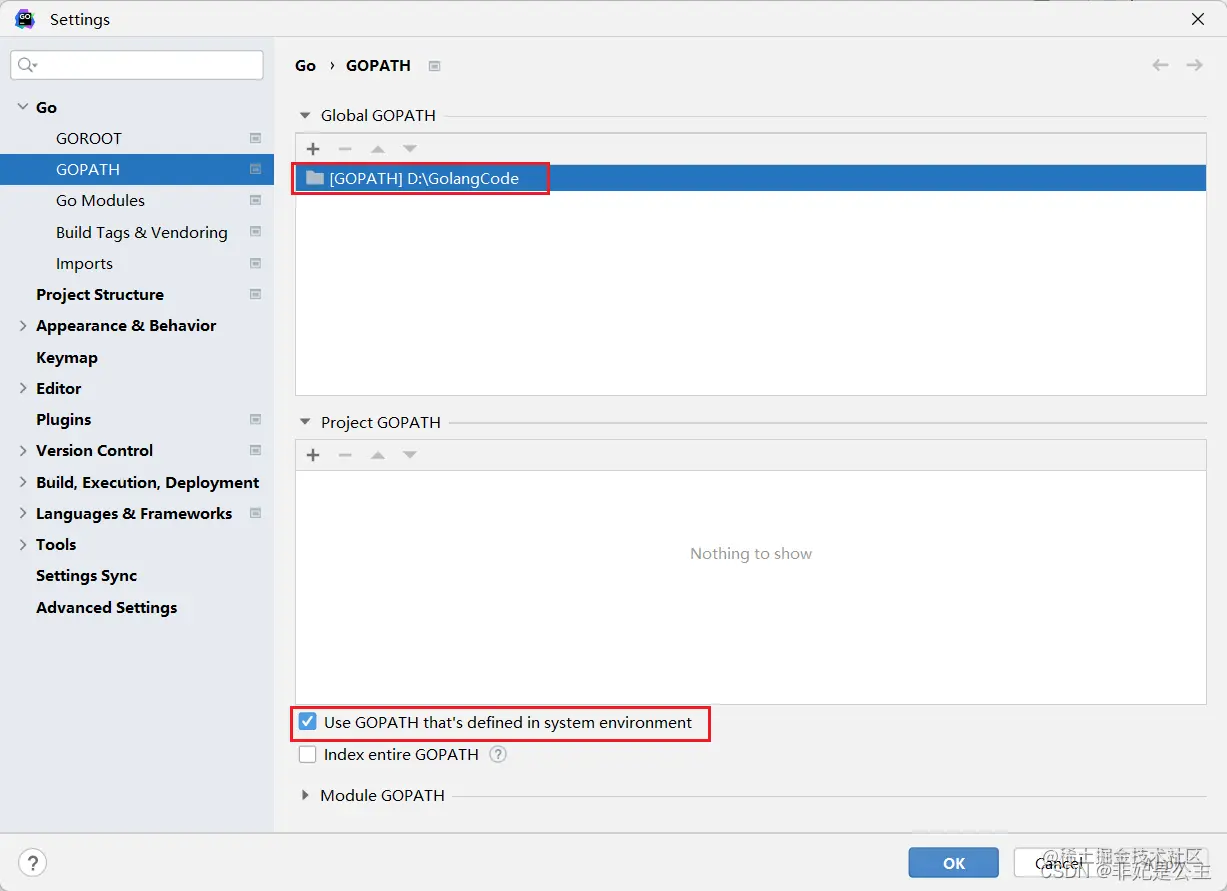Confirm changes with OK
Viewport: 1227px width, 891px height.
coord(952,862)
